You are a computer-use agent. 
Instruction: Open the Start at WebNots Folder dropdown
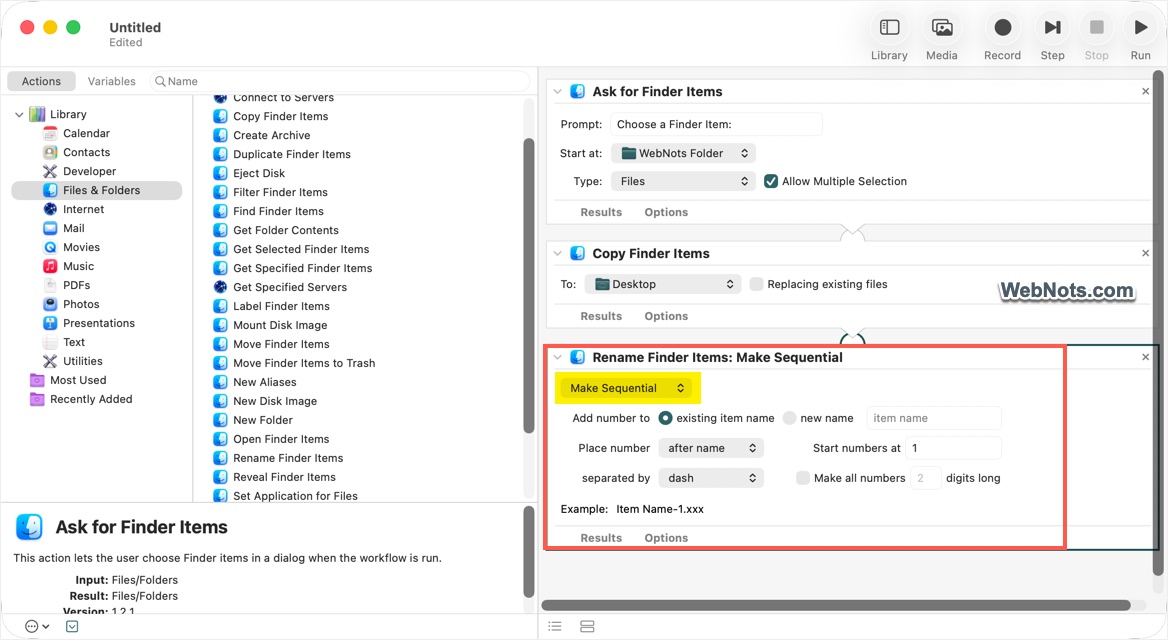683,153
